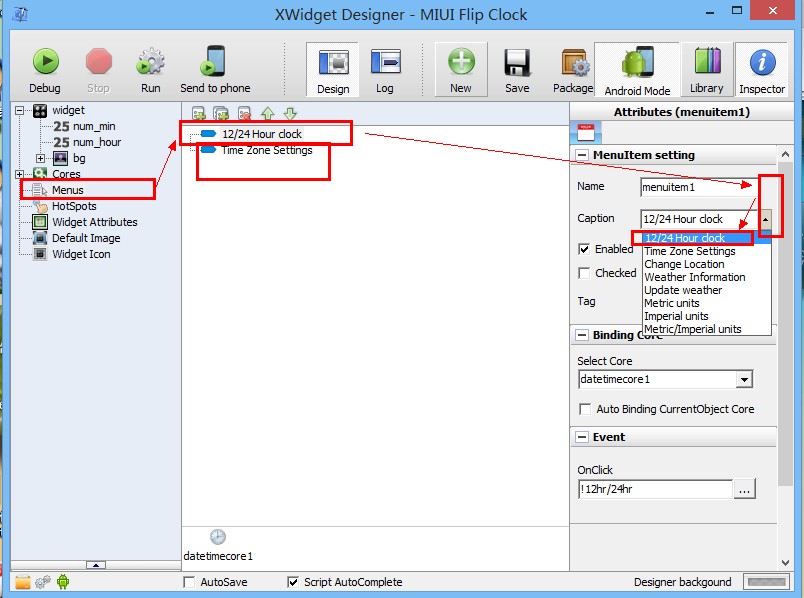Image resolution: width=804 pixels, height=598 pixels.
Task: Select num_hour in the widget tree
Action: [x=96, y=142]
